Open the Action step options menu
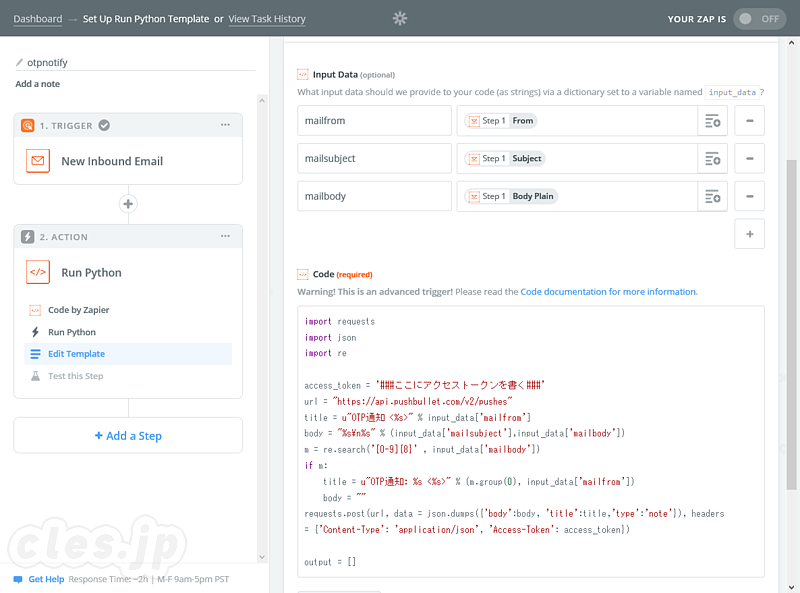Screen dimensions: 800x593 [x=226, y=237]
